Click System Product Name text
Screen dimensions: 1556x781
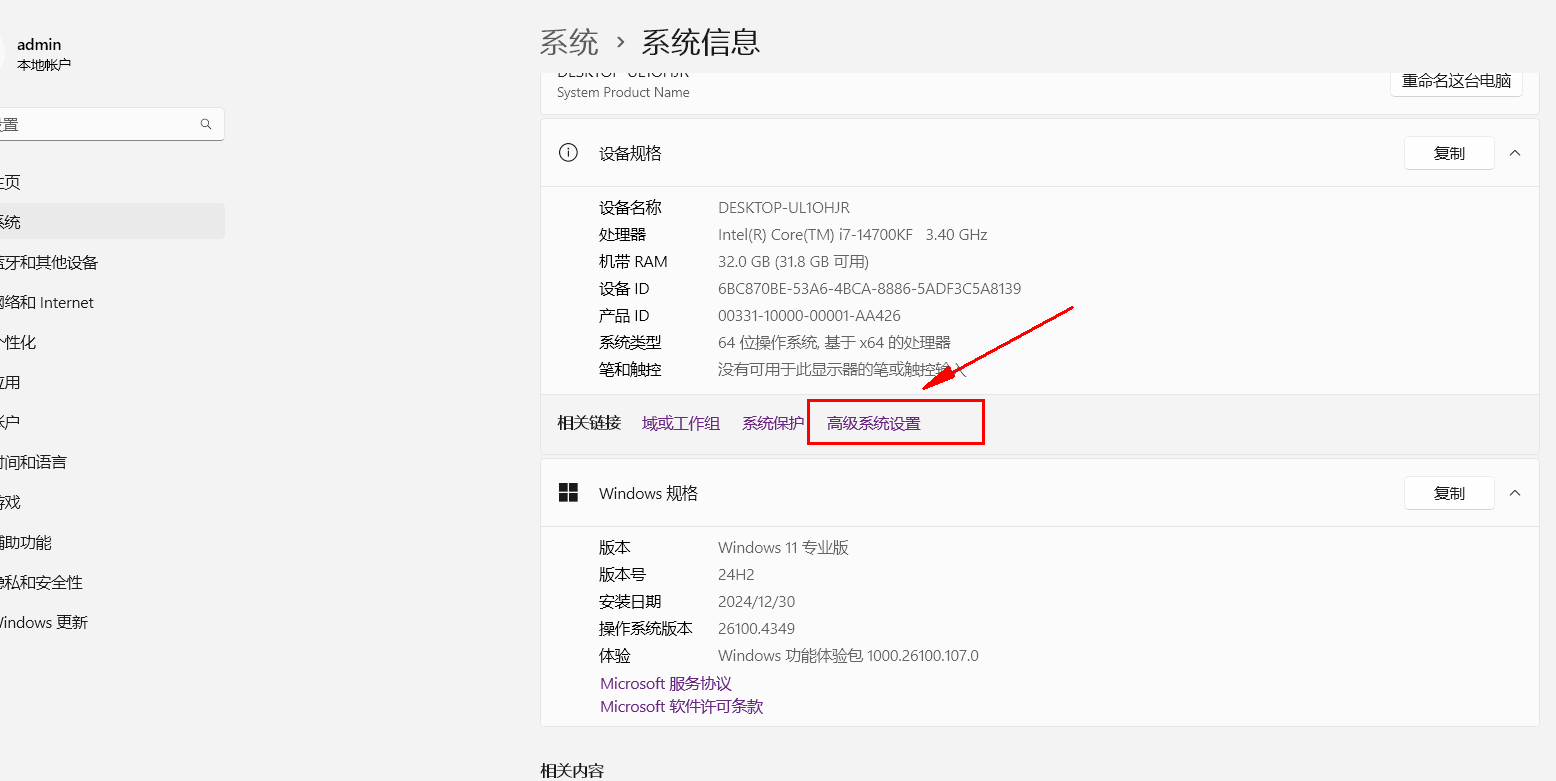pos(623,93)
